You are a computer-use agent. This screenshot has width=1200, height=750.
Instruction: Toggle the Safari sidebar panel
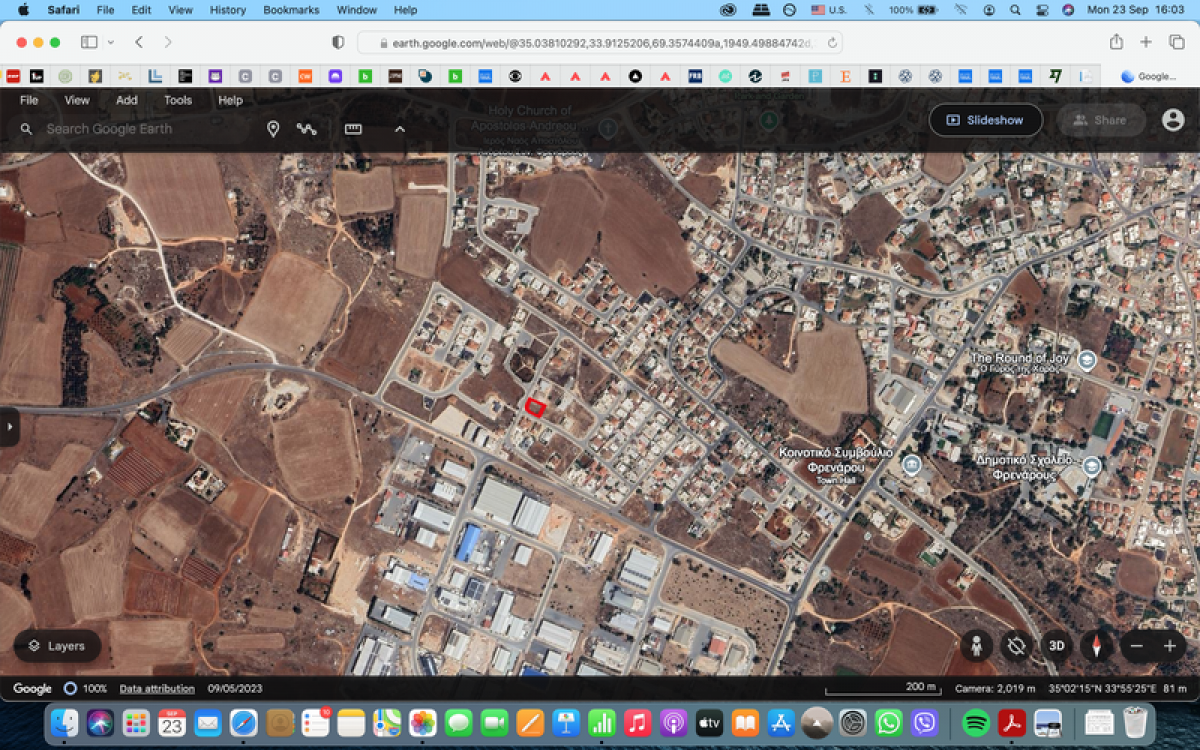[89, 42]
